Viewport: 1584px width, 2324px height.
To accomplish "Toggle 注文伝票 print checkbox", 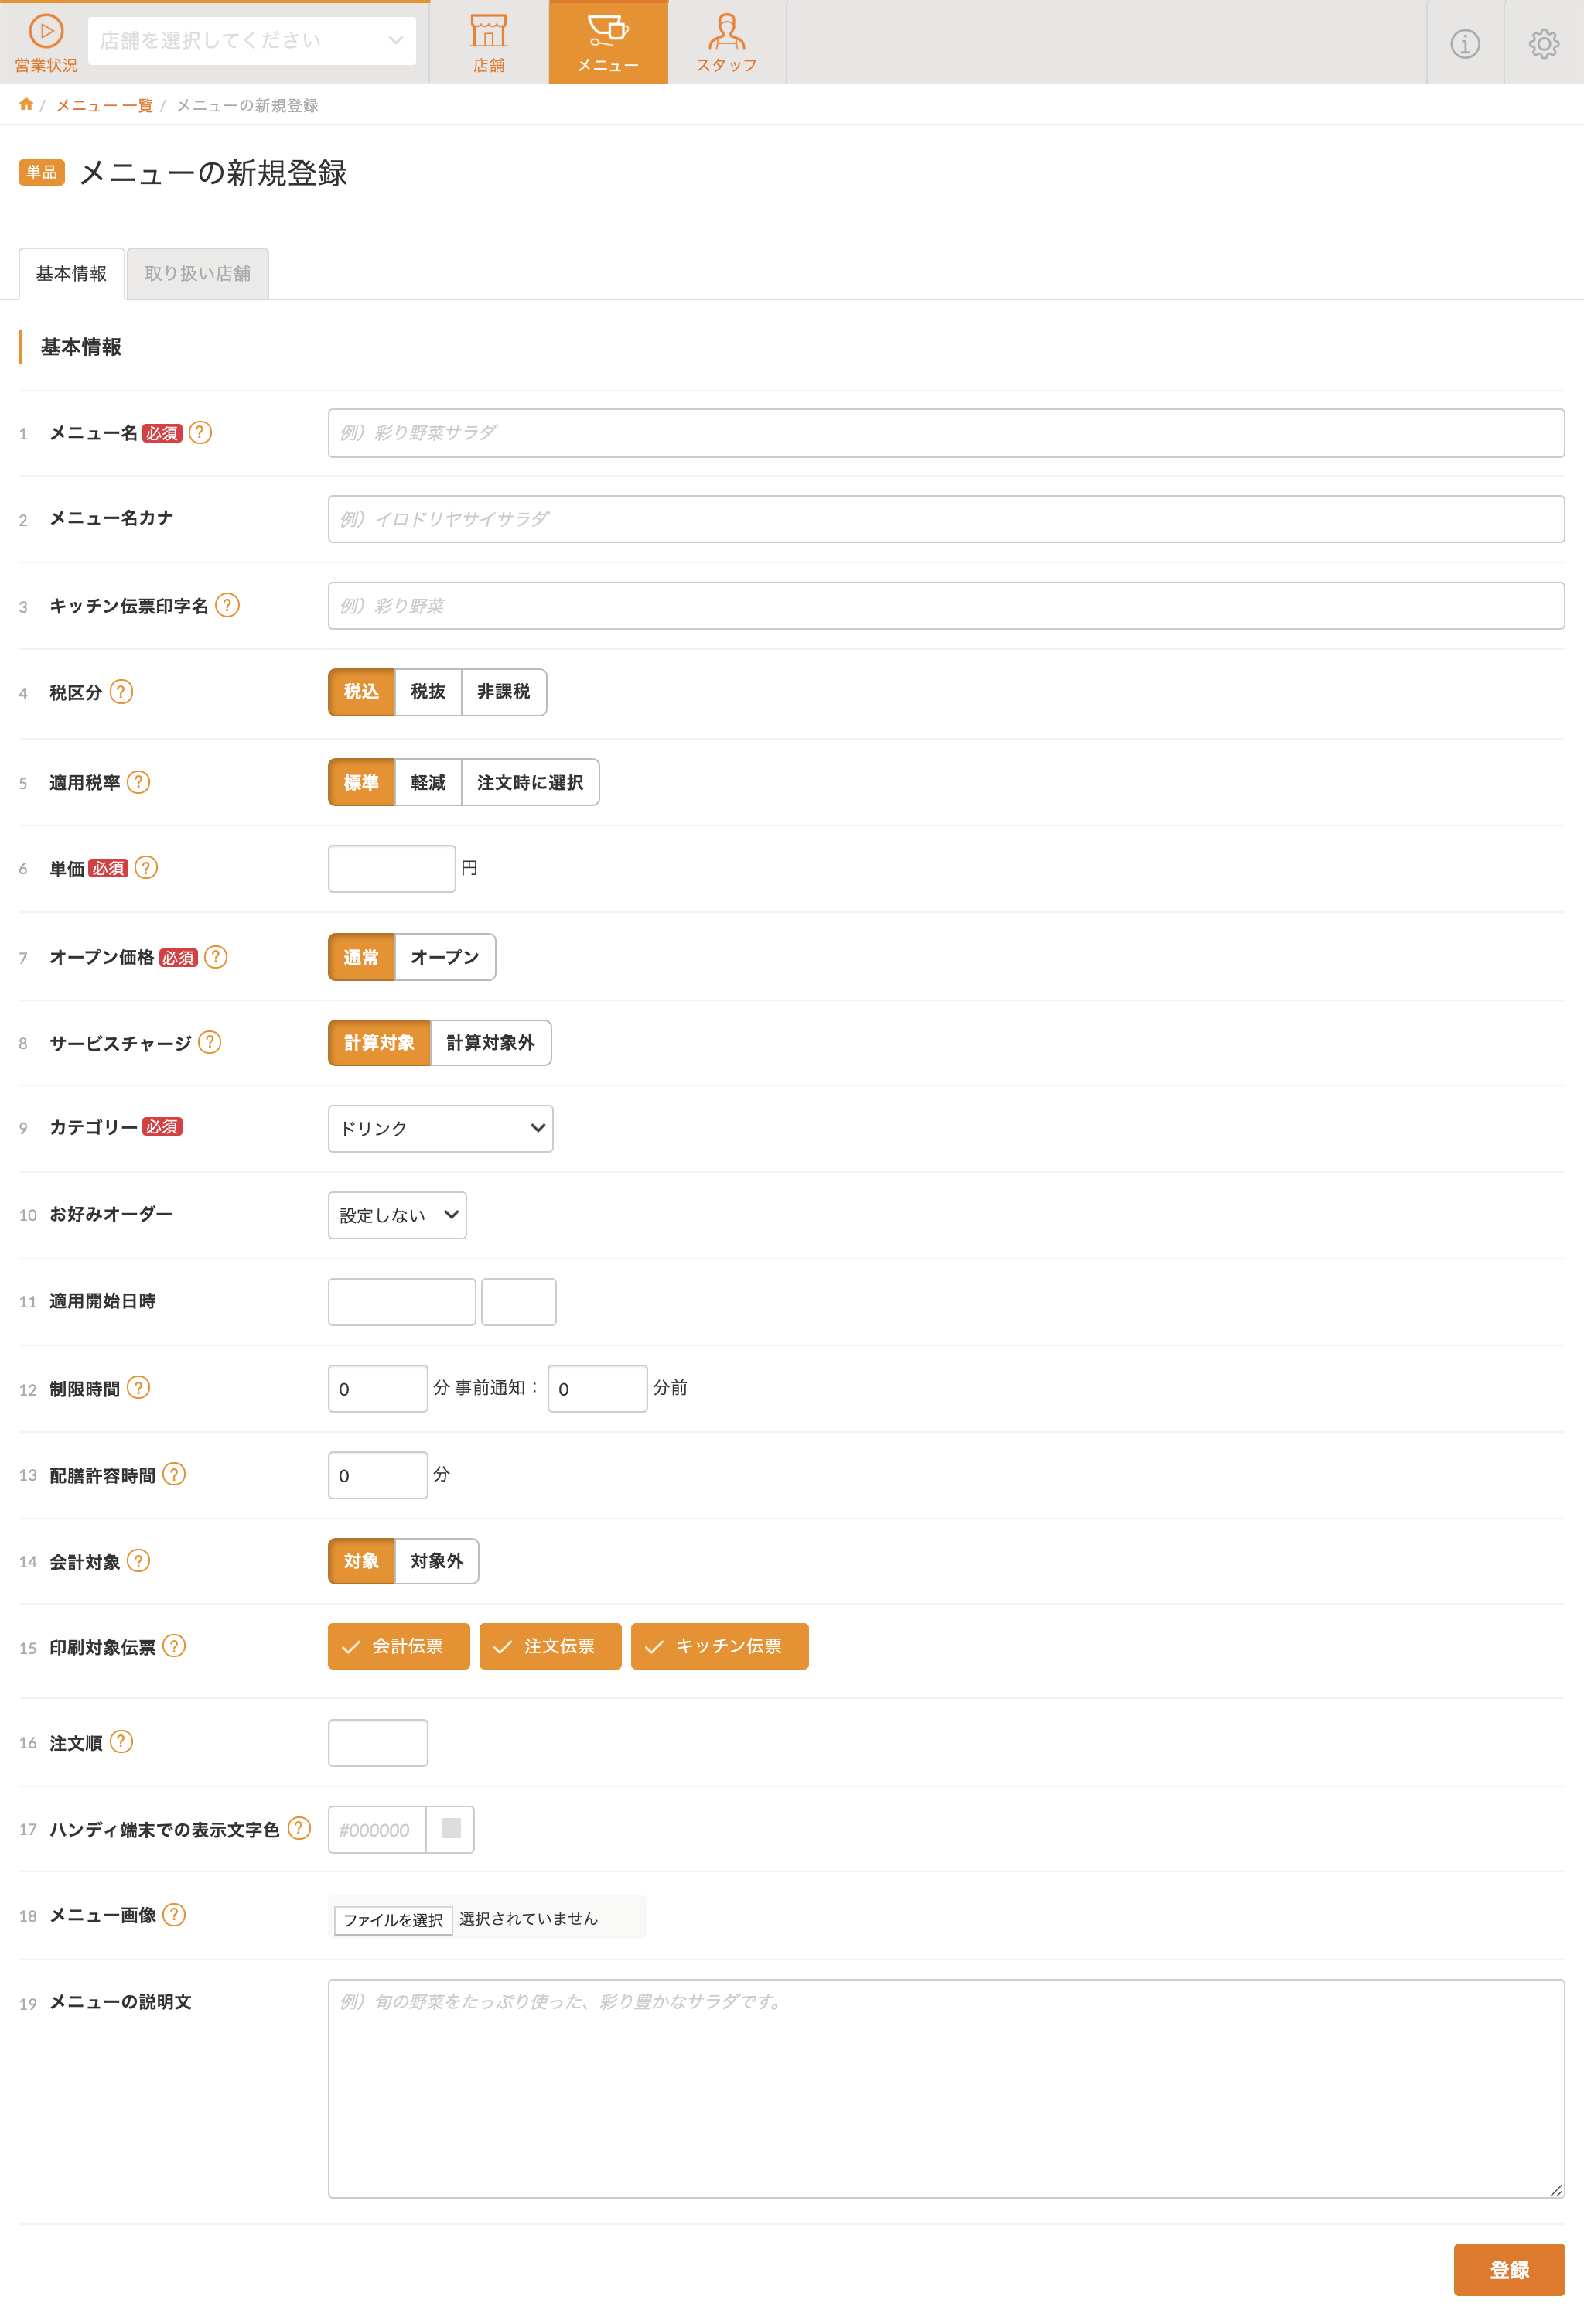I will 550,1646.
